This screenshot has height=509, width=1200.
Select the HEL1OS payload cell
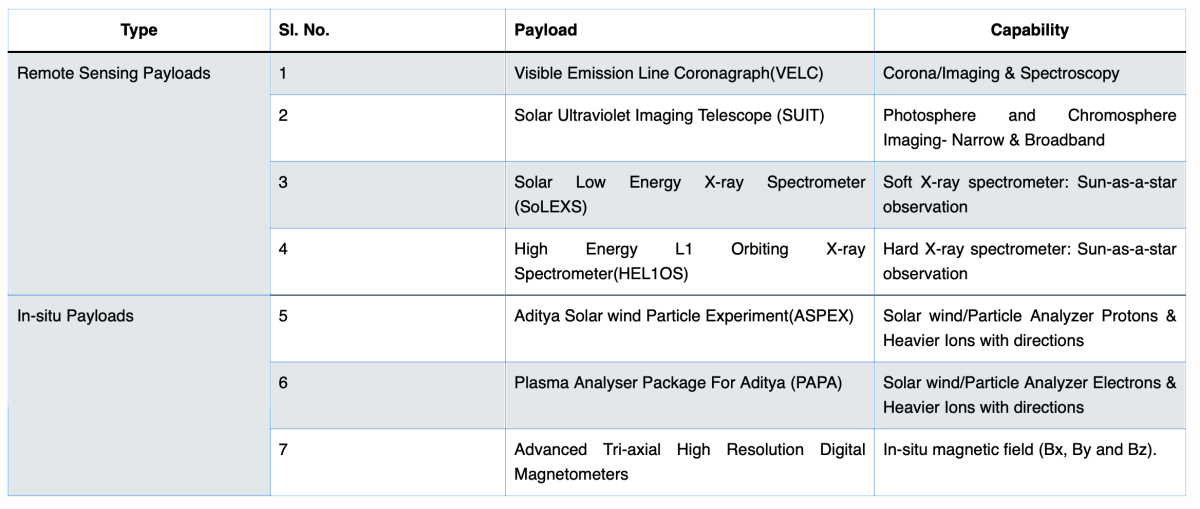click(x=689, y=261)
